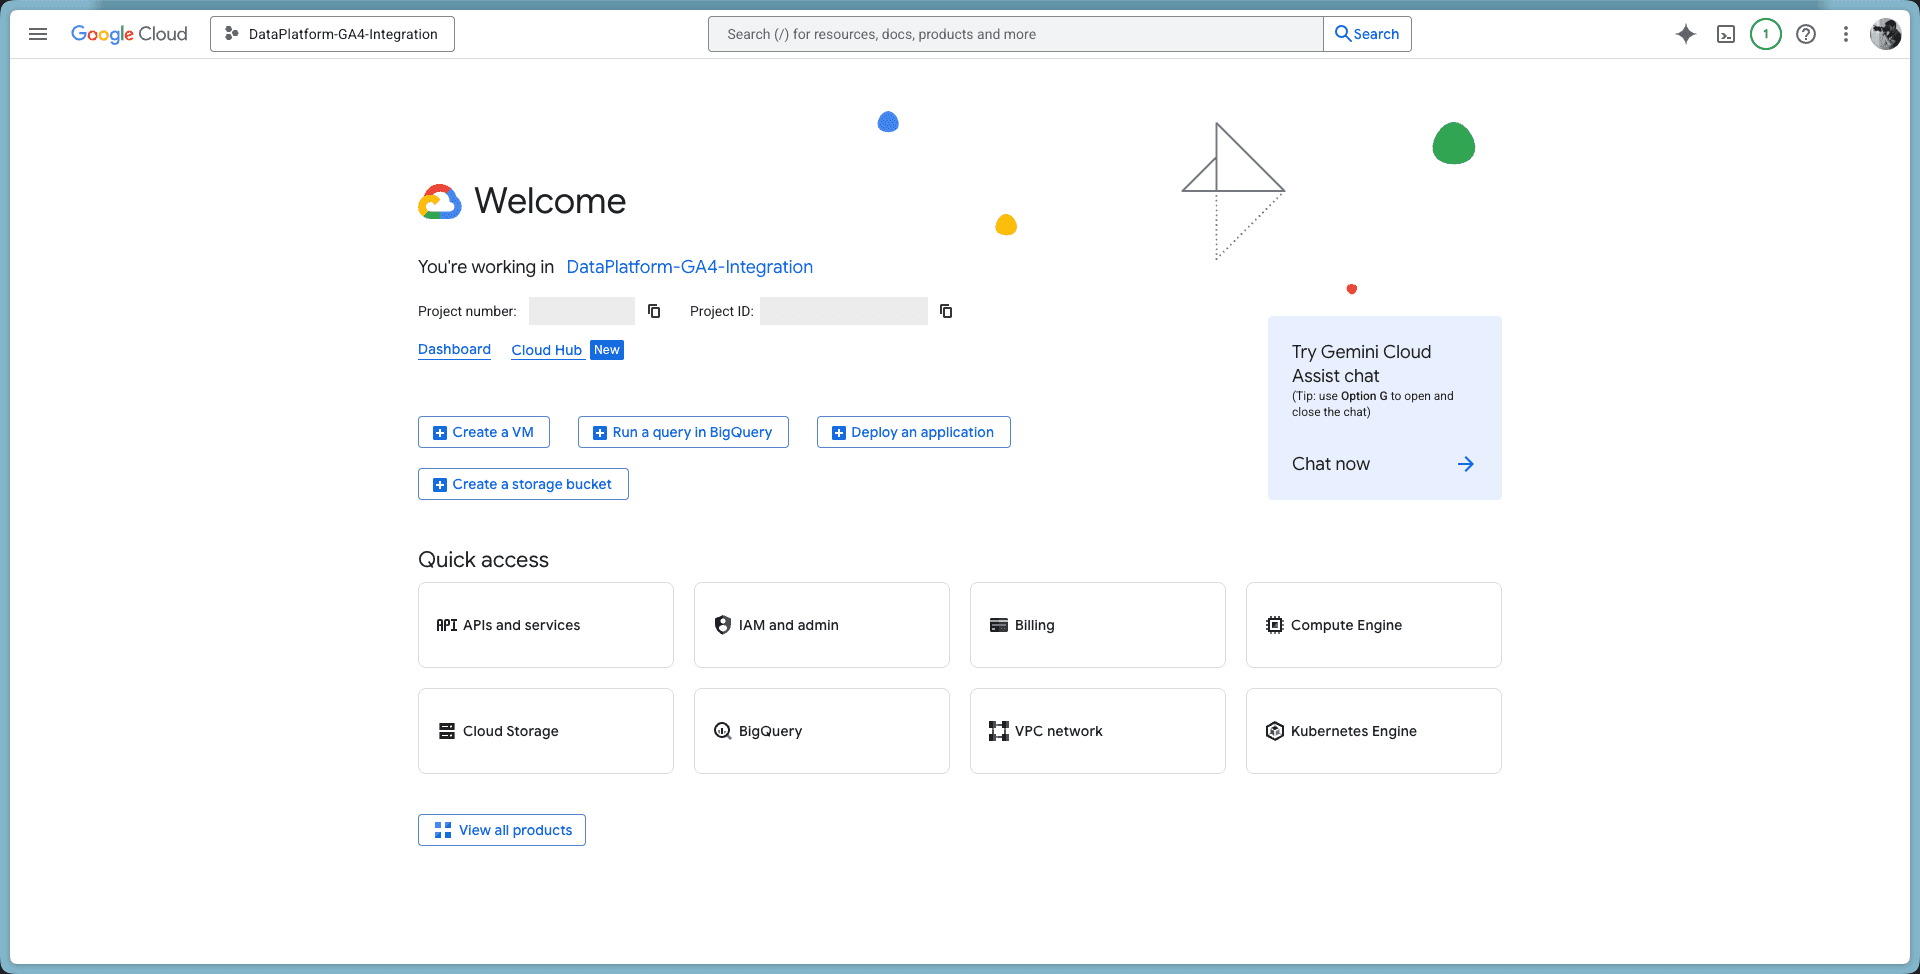Copy the project number

click(654, 311)
